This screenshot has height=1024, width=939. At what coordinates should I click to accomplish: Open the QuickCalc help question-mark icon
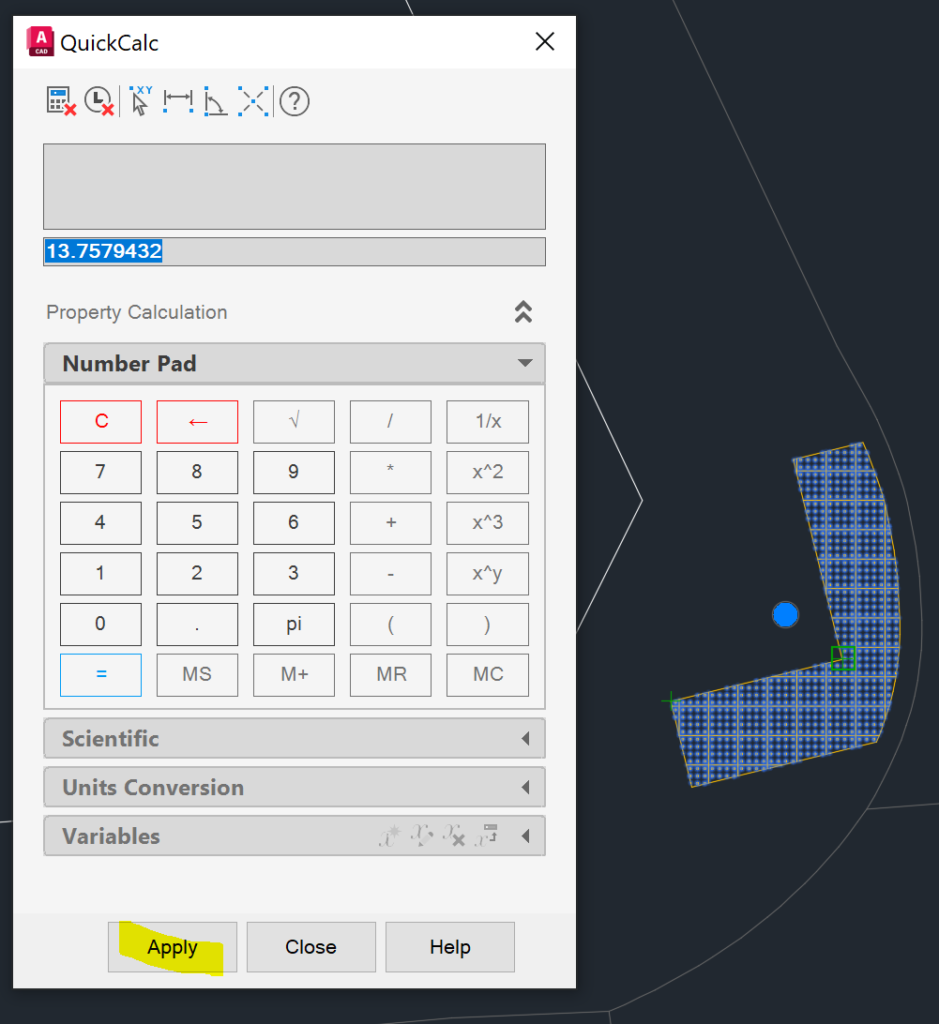tap(294, 102)
